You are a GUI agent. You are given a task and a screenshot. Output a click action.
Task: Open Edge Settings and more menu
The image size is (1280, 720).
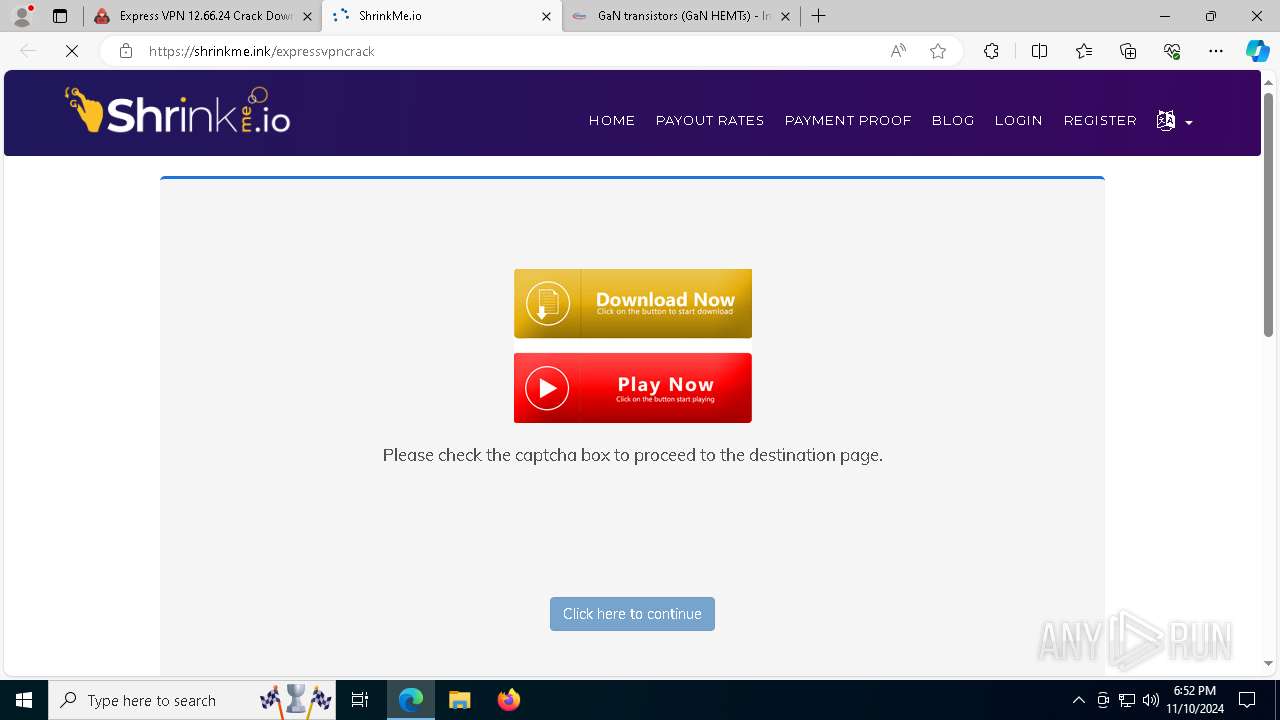(x=1216, y=51)
